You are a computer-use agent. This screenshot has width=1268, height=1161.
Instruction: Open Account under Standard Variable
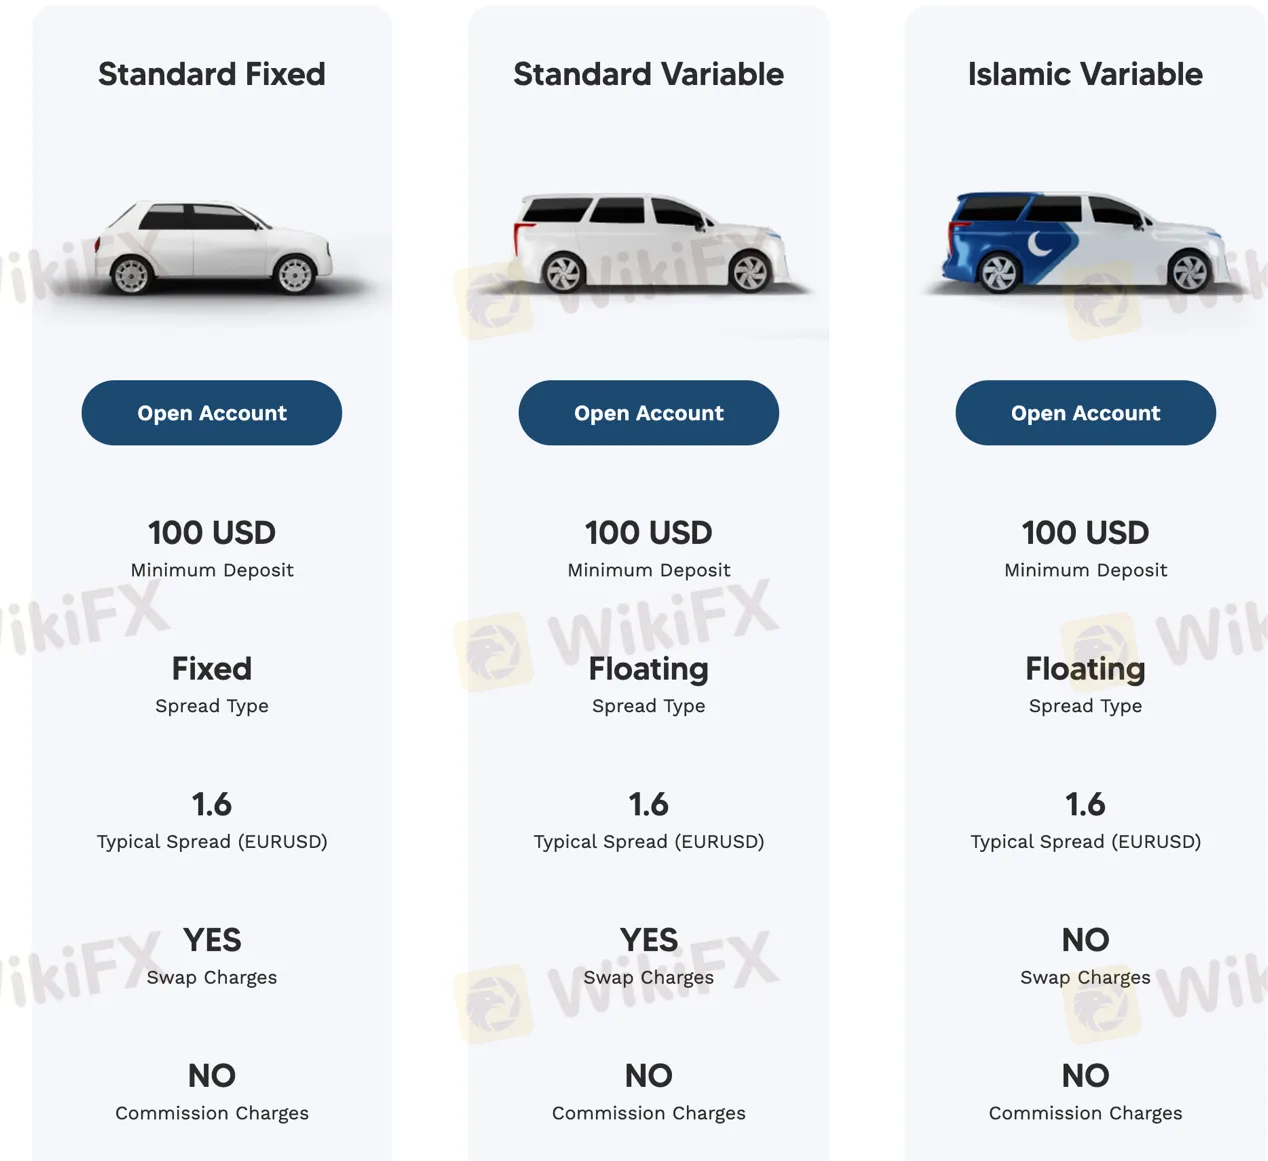pyautogui.click(x=649, y=413)
